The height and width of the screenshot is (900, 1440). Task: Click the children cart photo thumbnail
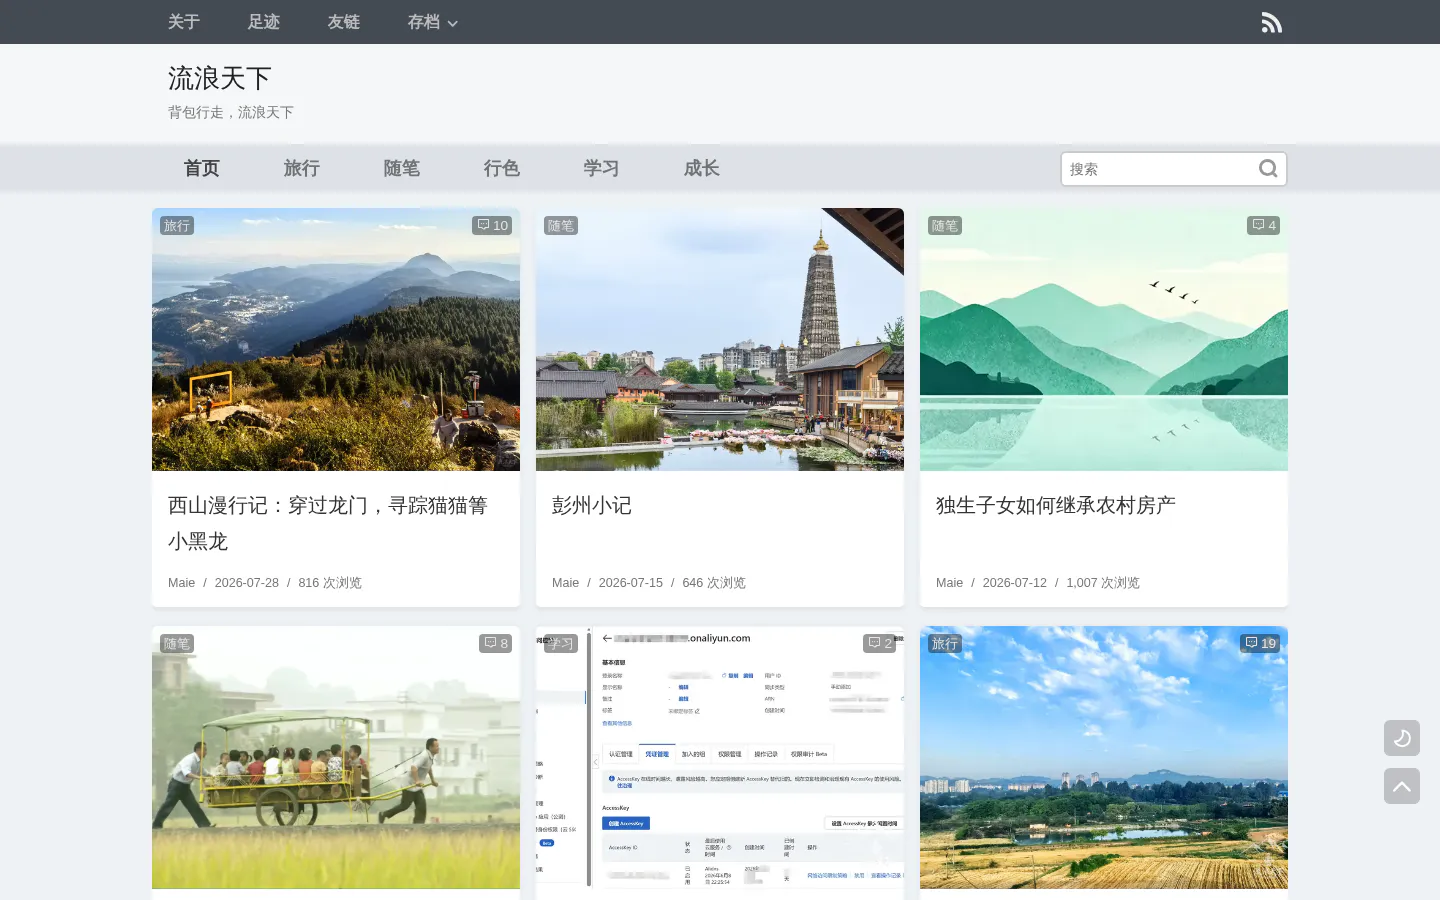tap(336, 757)
